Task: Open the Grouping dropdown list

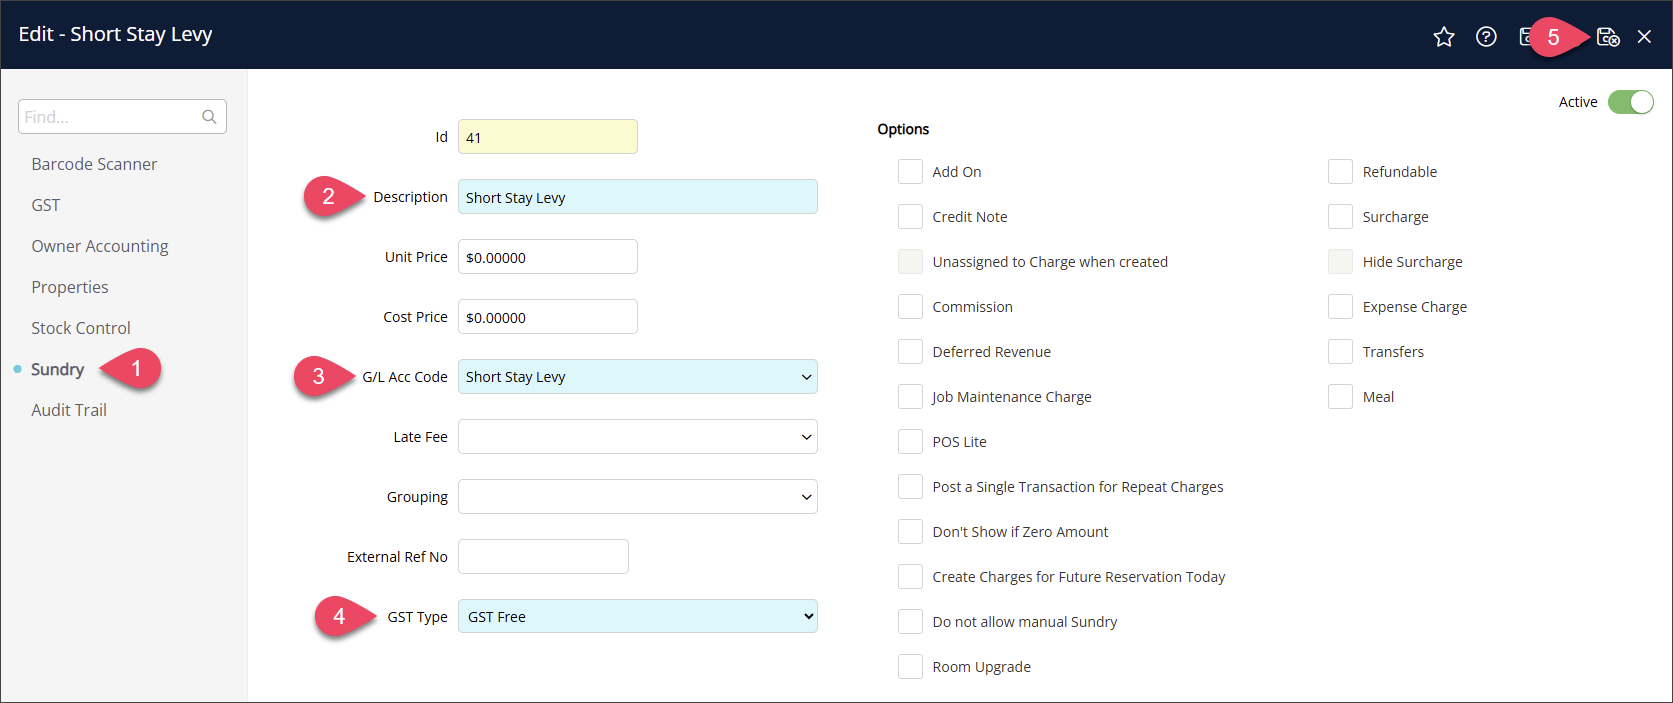Action: coord(638,497)
